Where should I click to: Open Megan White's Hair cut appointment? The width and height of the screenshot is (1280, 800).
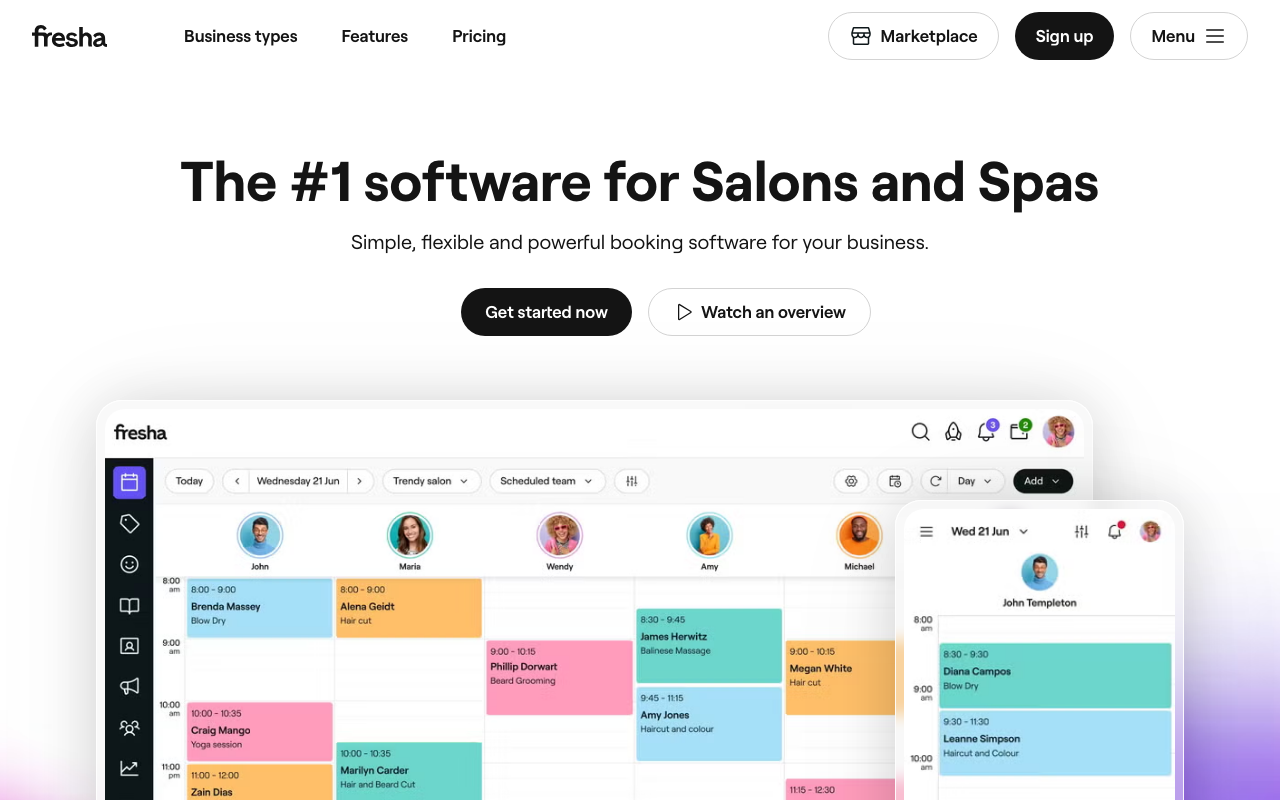(840, 678)
